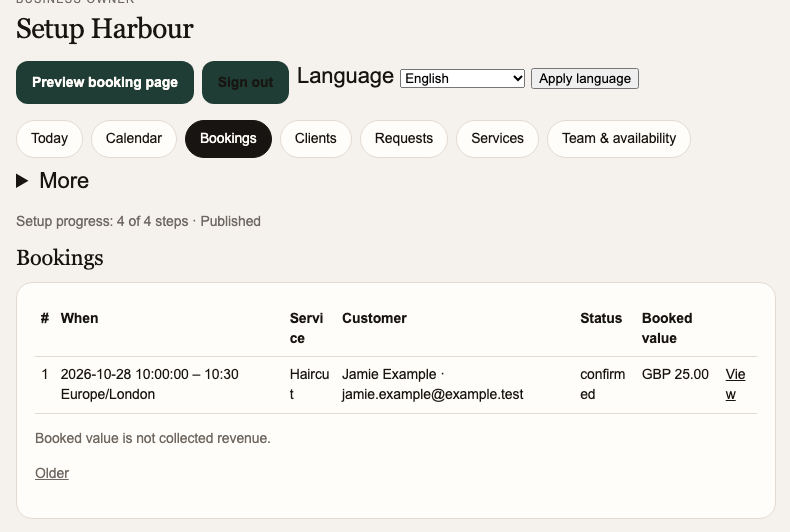This screenshot has width=790, height=532.
Task: Click the 2026-10-28 10:00:00 booking time cell
Action: (150, 384)
